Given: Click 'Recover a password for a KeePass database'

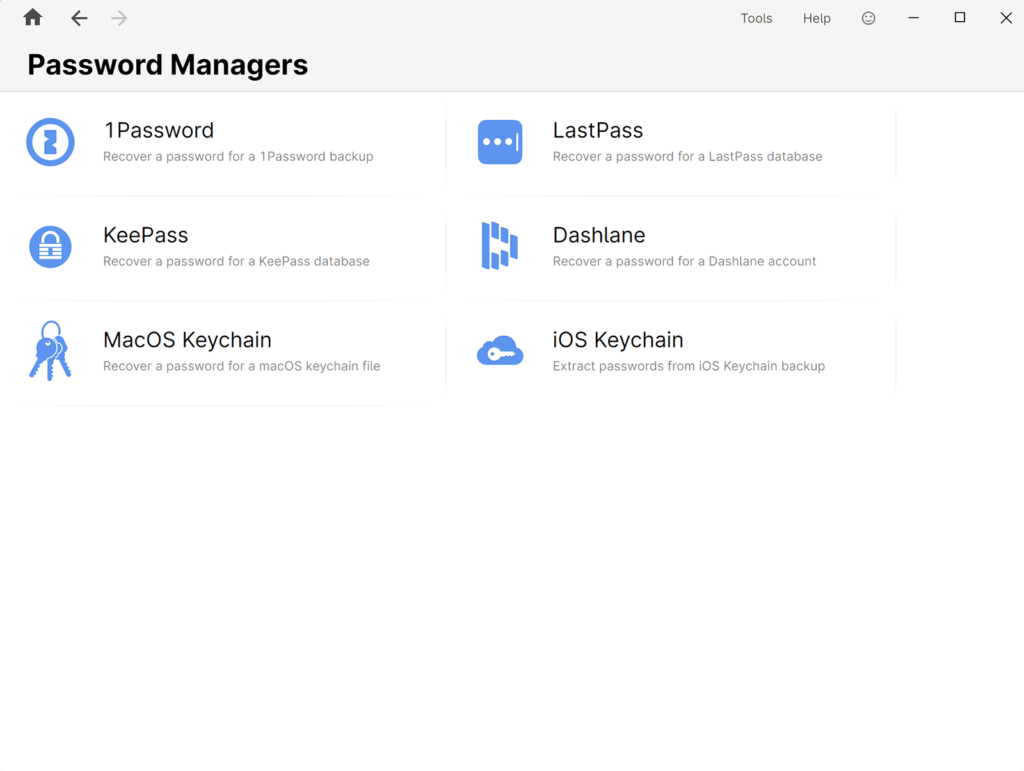Looking at the screenshot, I should tap(236, 261).
